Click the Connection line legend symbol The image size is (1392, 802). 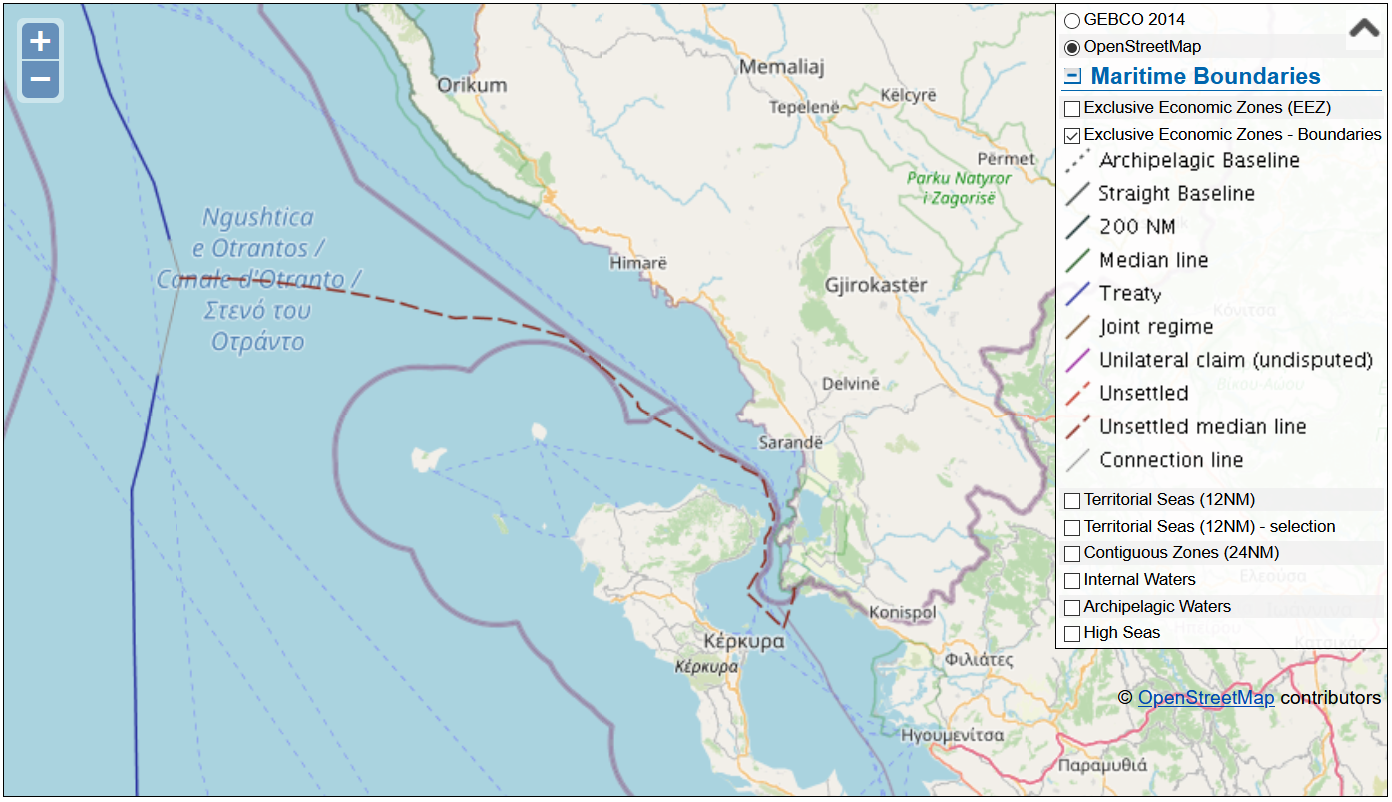(x=1078, y=460)
